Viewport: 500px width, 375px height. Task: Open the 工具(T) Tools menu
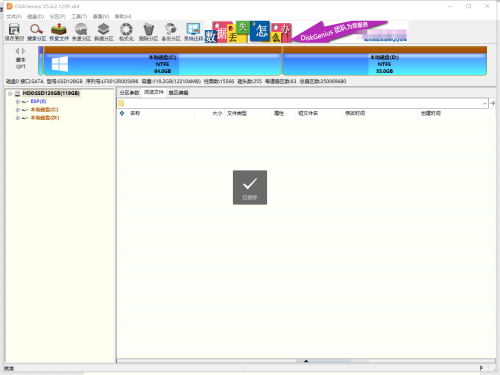click(79, 16)
